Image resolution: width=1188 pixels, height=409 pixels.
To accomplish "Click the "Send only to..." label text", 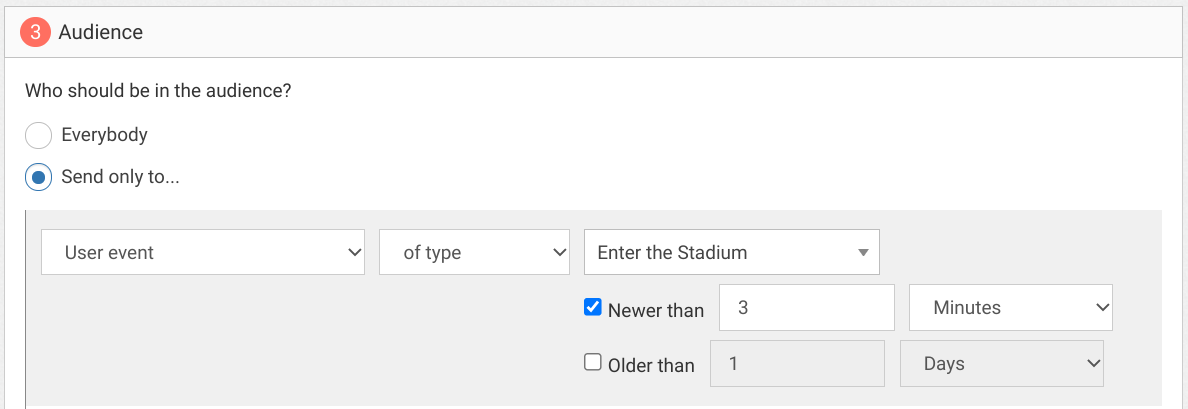I will pos(120,177).
